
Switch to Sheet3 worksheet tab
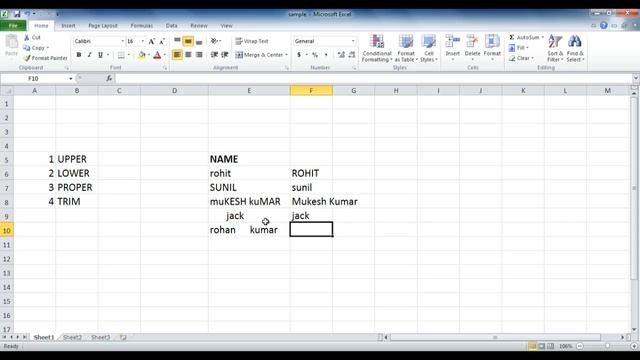click(x=100, y=337)
